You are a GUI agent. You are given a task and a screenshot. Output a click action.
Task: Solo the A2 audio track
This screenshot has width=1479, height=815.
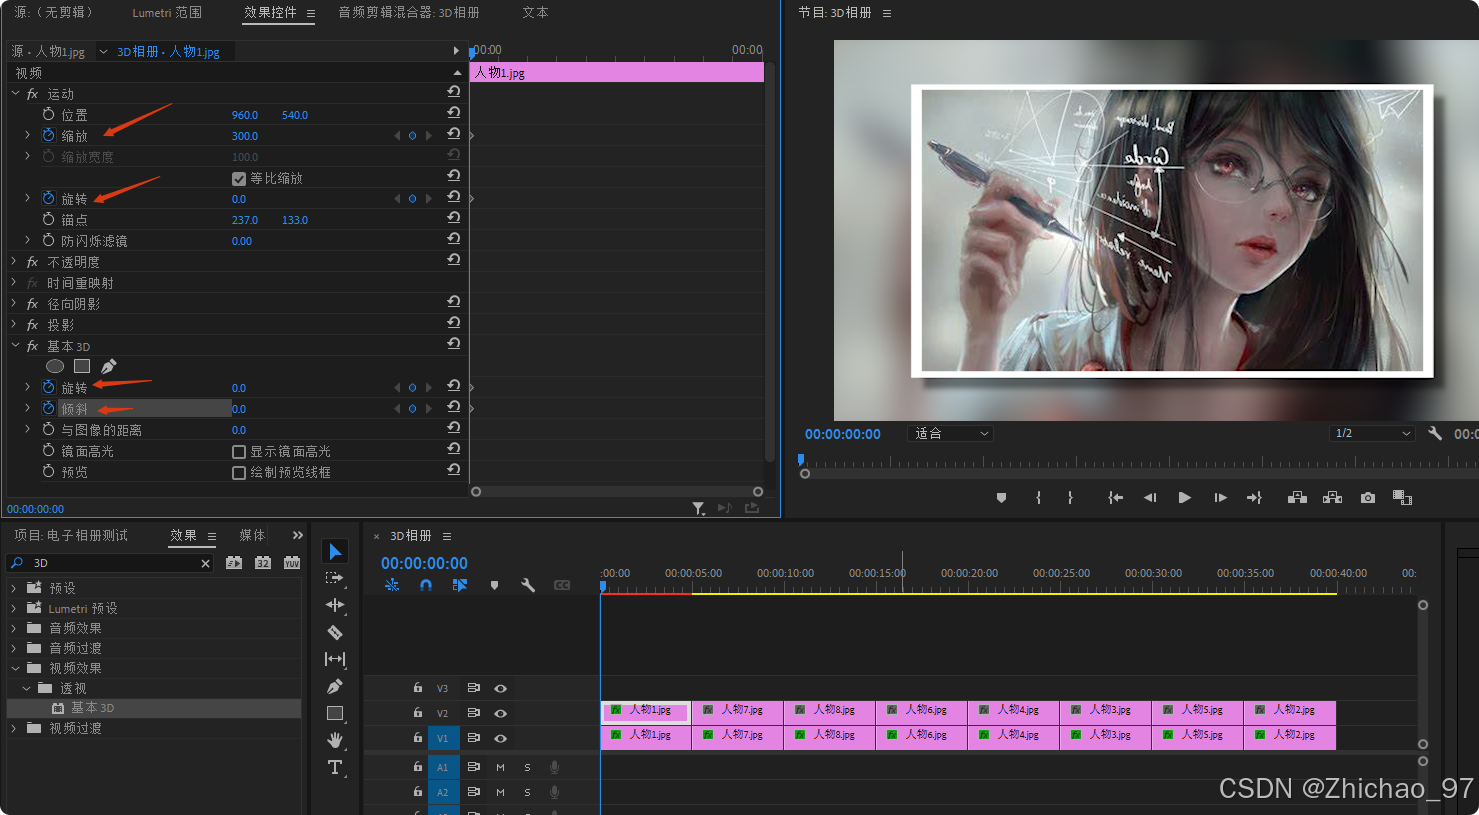(527, 792)
